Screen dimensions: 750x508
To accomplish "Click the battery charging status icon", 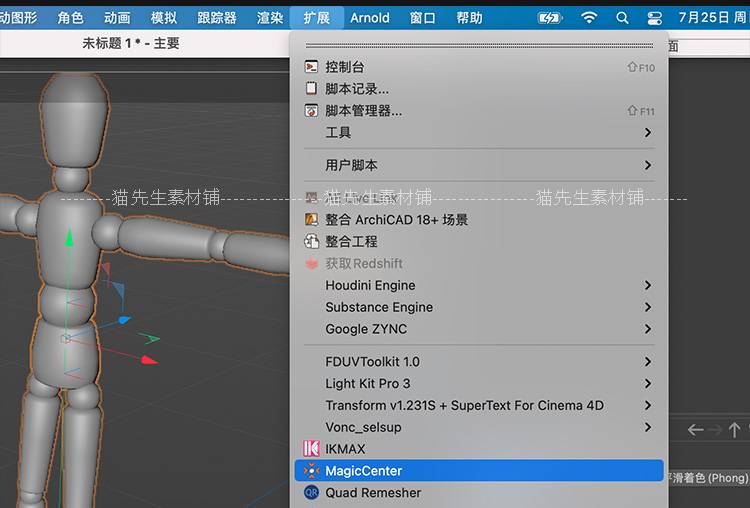I will 550,18.
